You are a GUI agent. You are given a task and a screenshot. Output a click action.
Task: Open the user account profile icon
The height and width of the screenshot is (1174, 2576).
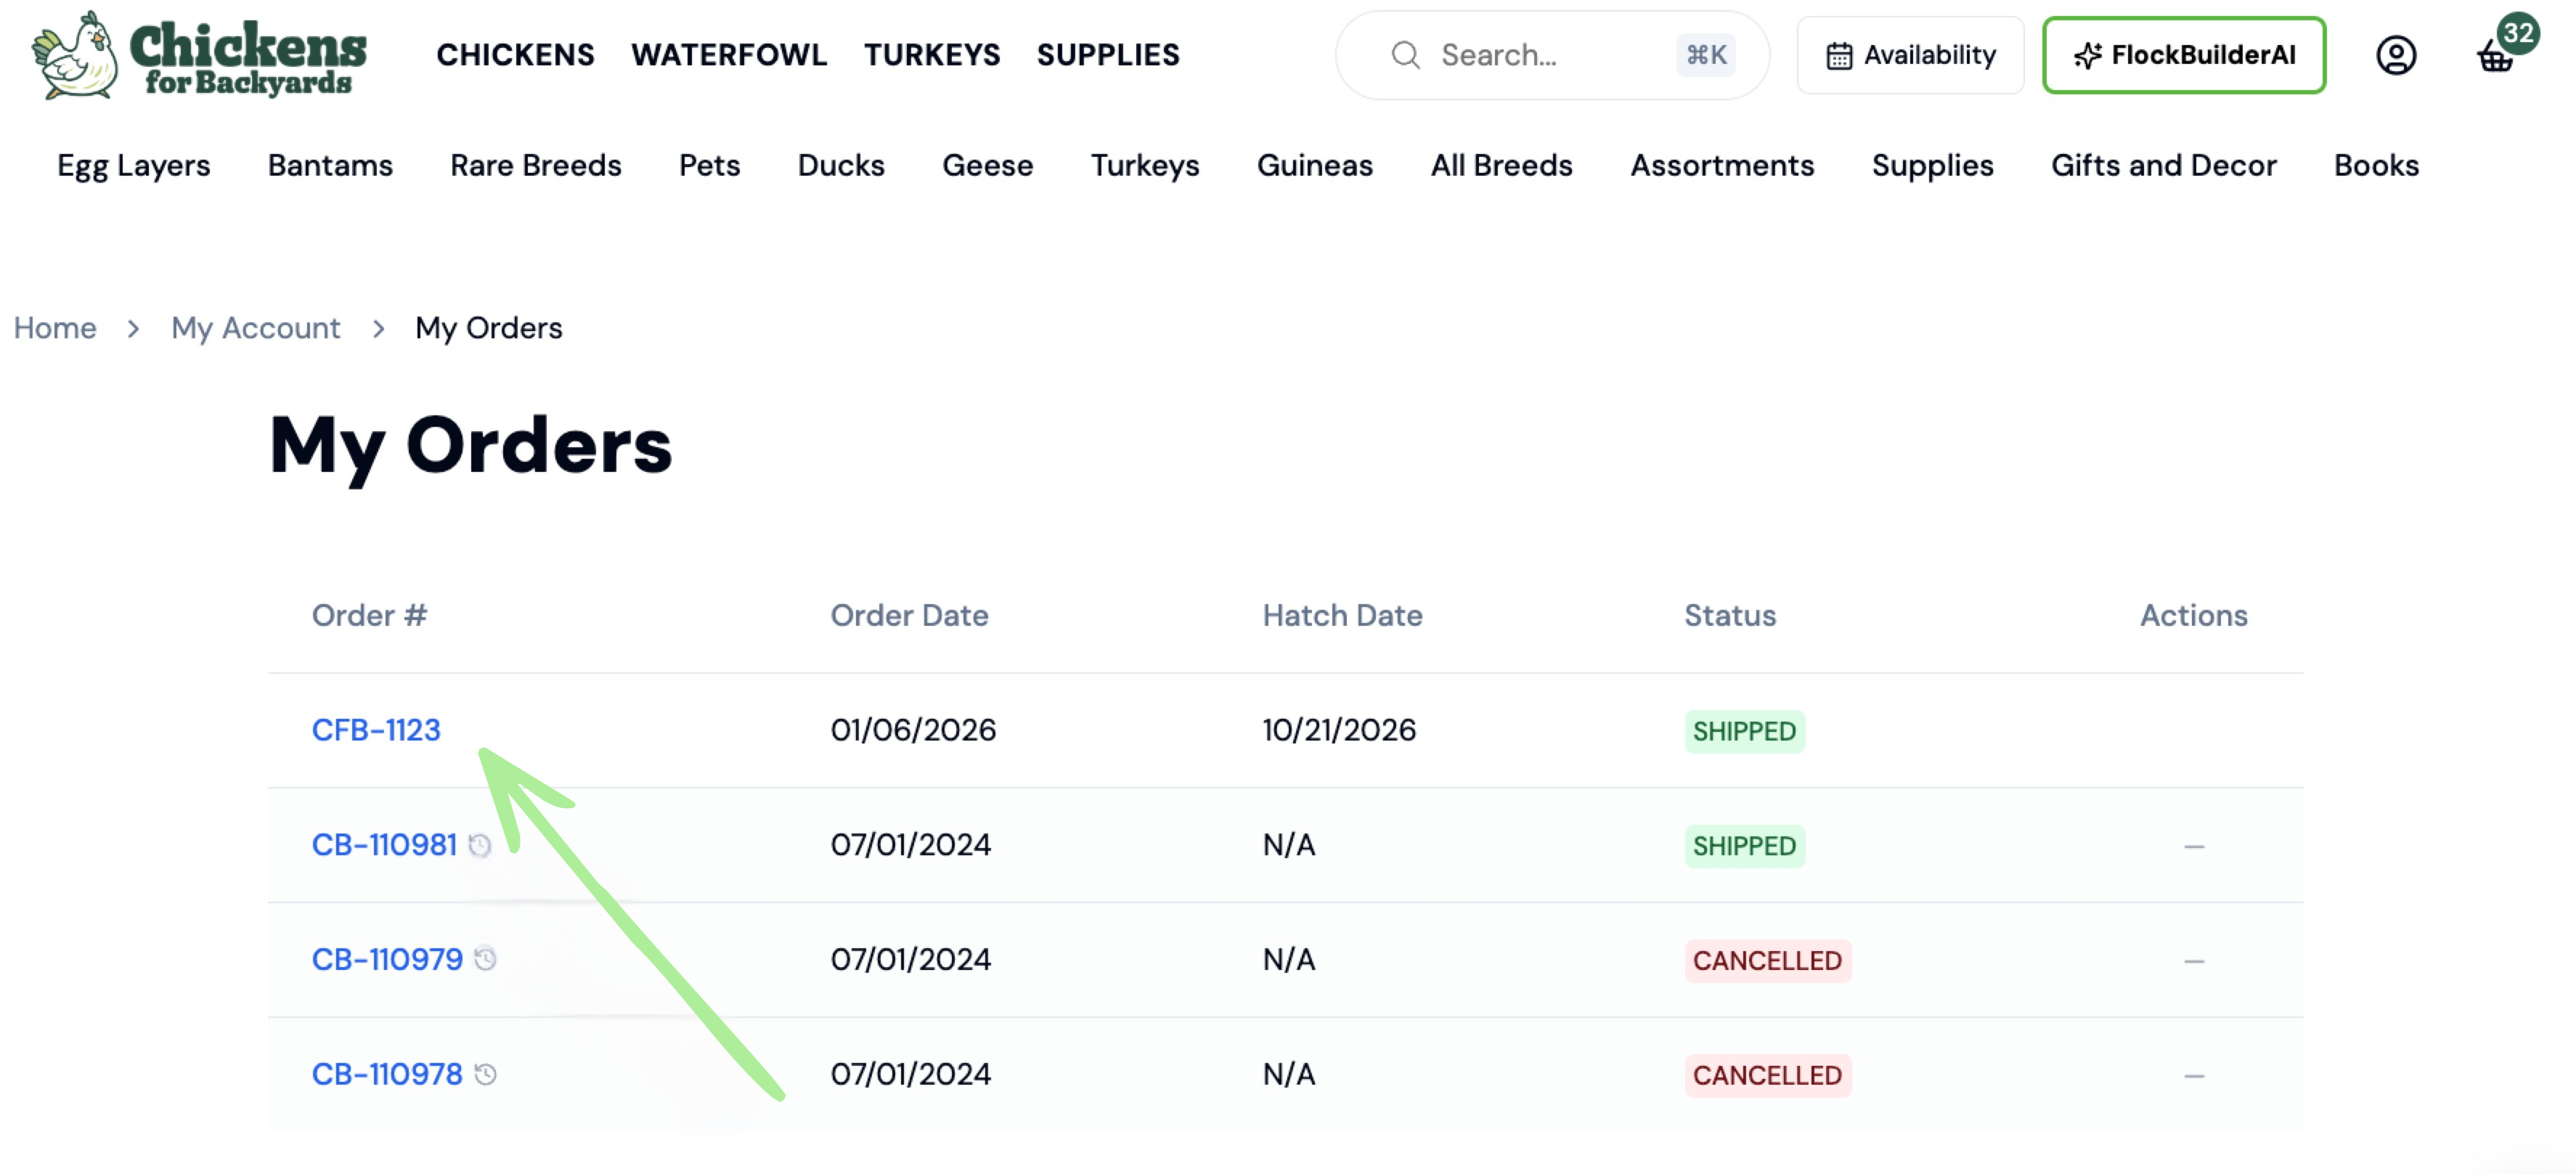(x=2396, y=55)
